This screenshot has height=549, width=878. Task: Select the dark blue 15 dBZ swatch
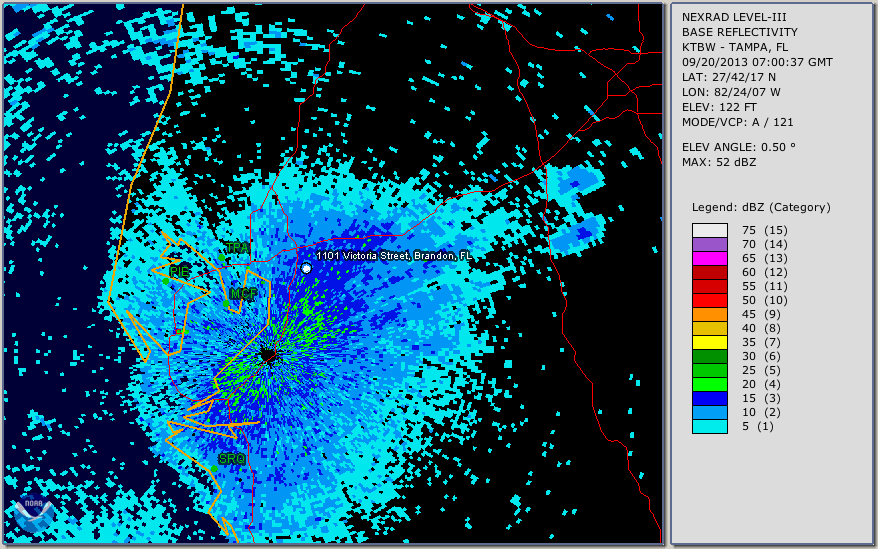coord(710,399)
